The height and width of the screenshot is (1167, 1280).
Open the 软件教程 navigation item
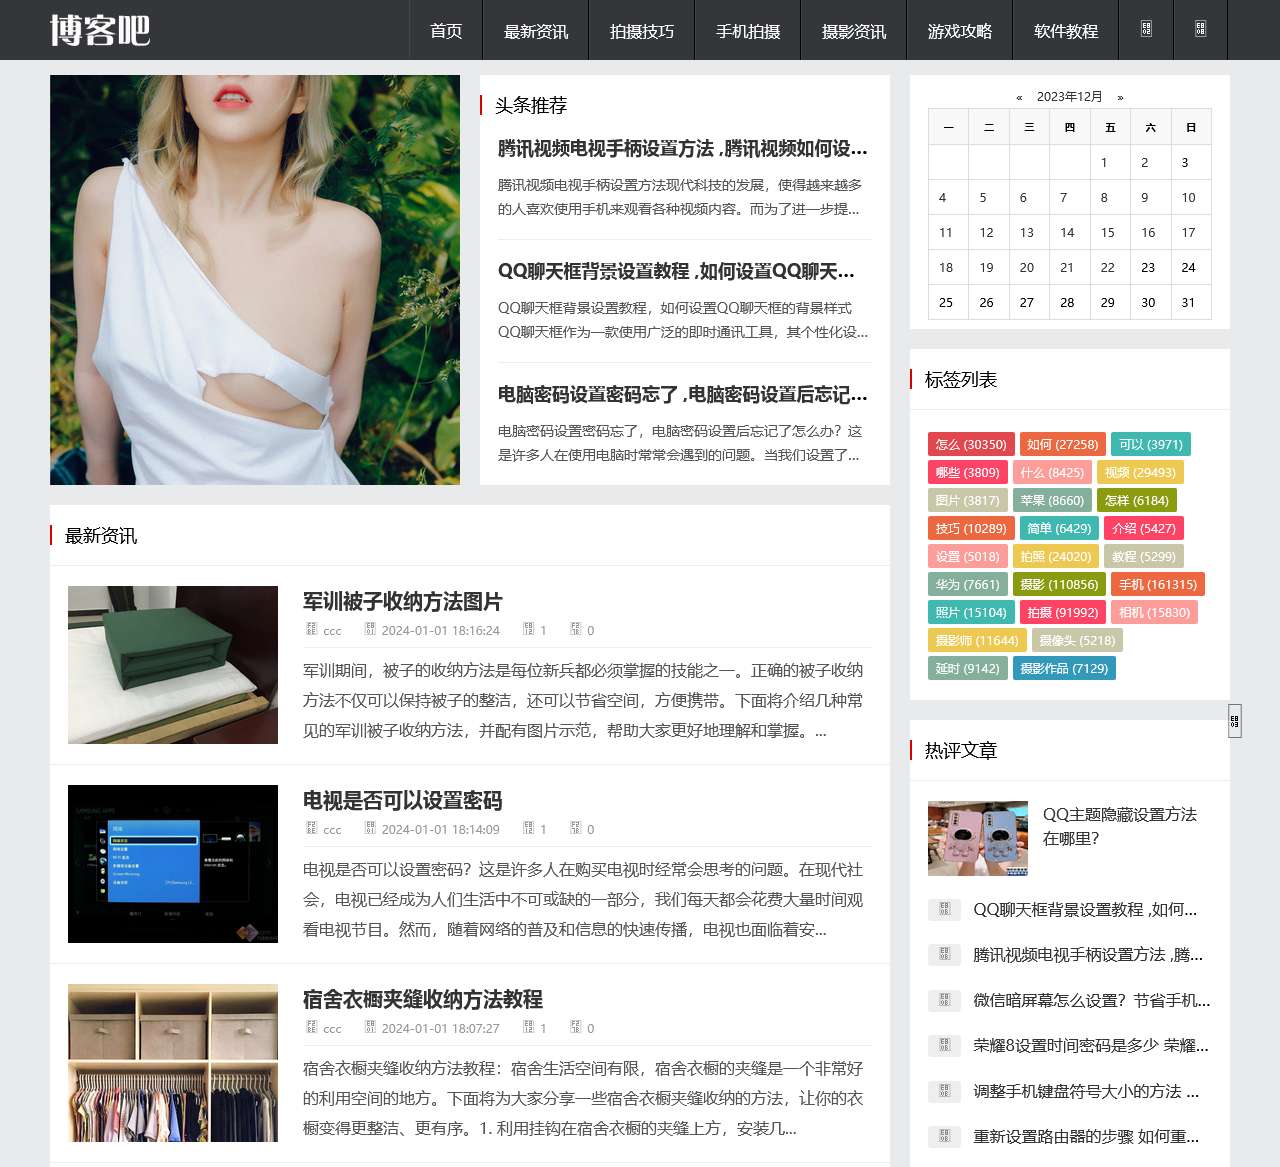click(1066, 31)
